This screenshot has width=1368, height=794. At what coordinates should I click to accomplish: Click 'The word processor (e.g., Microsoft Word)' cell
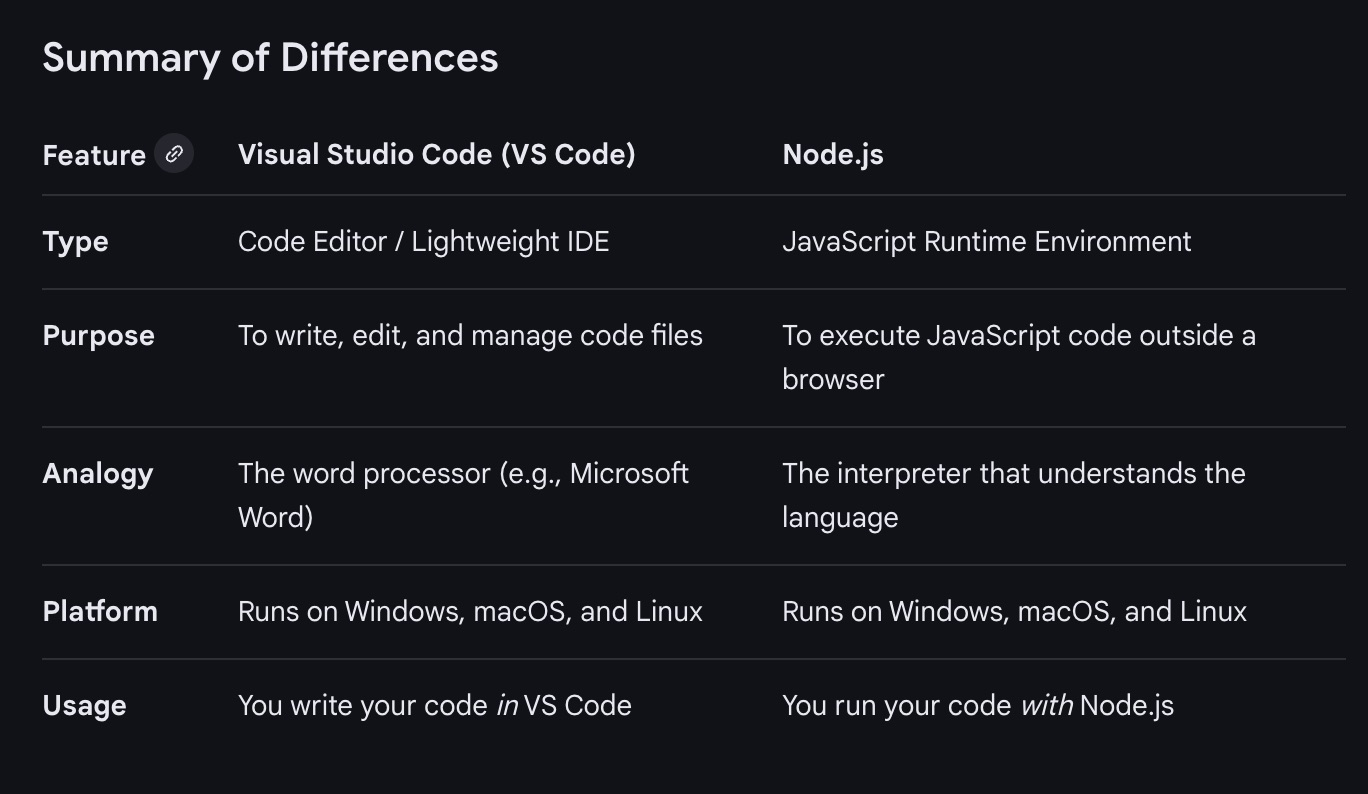(463, 496)
